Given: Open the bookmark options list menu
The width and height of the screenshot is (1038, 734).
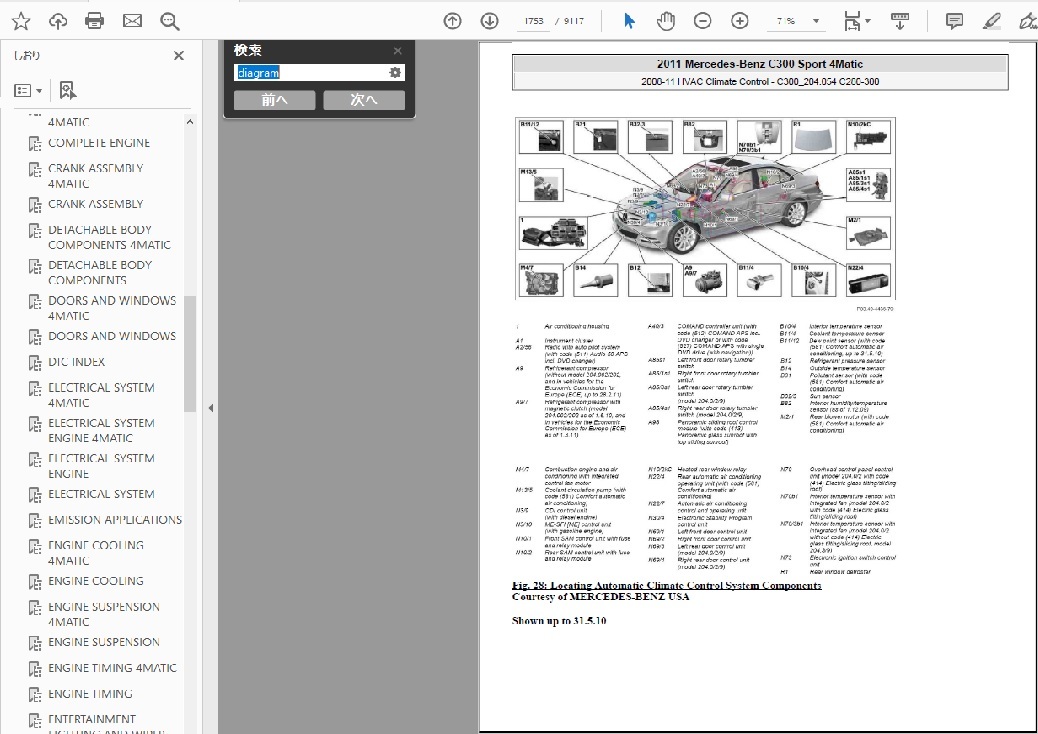Looking at the screenshot, I should [28, 90].
